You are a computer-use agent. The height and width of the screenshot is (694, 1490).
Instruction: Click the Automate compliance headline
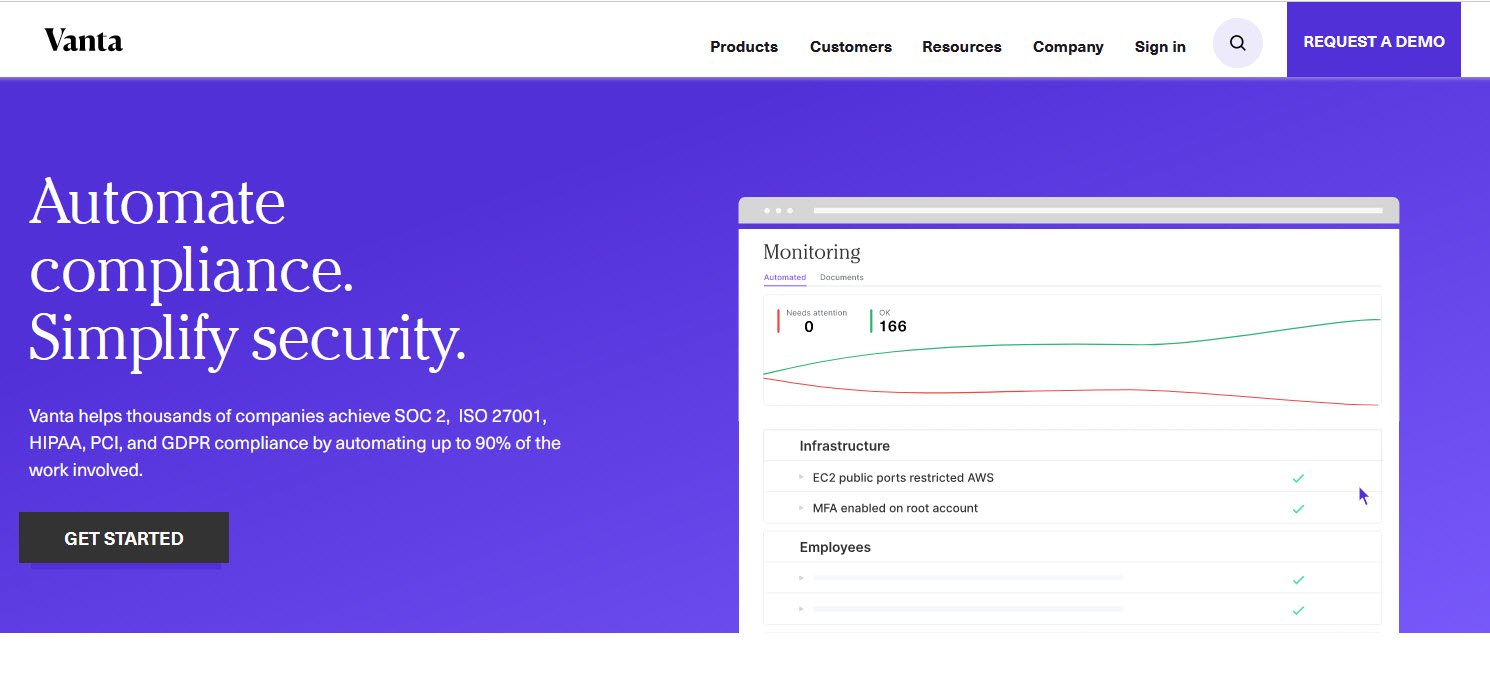248,270
